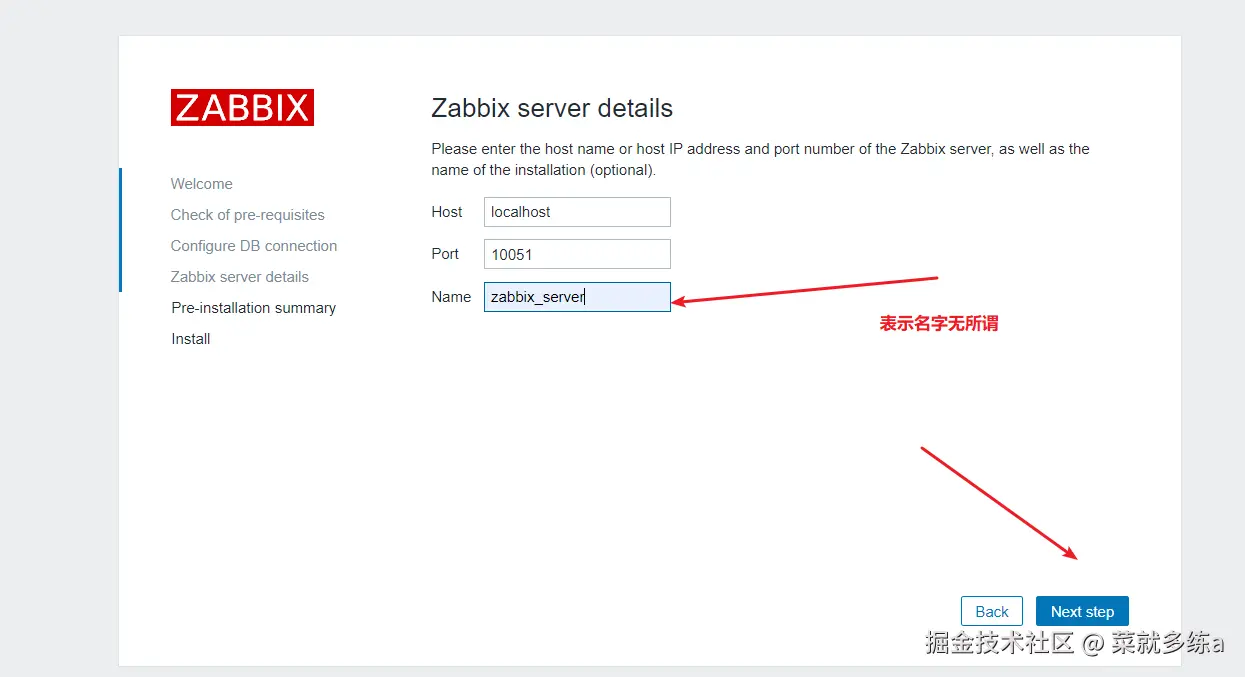Click the Port label text
This screenshot has width=1245, height=677.
coord(445,254)
